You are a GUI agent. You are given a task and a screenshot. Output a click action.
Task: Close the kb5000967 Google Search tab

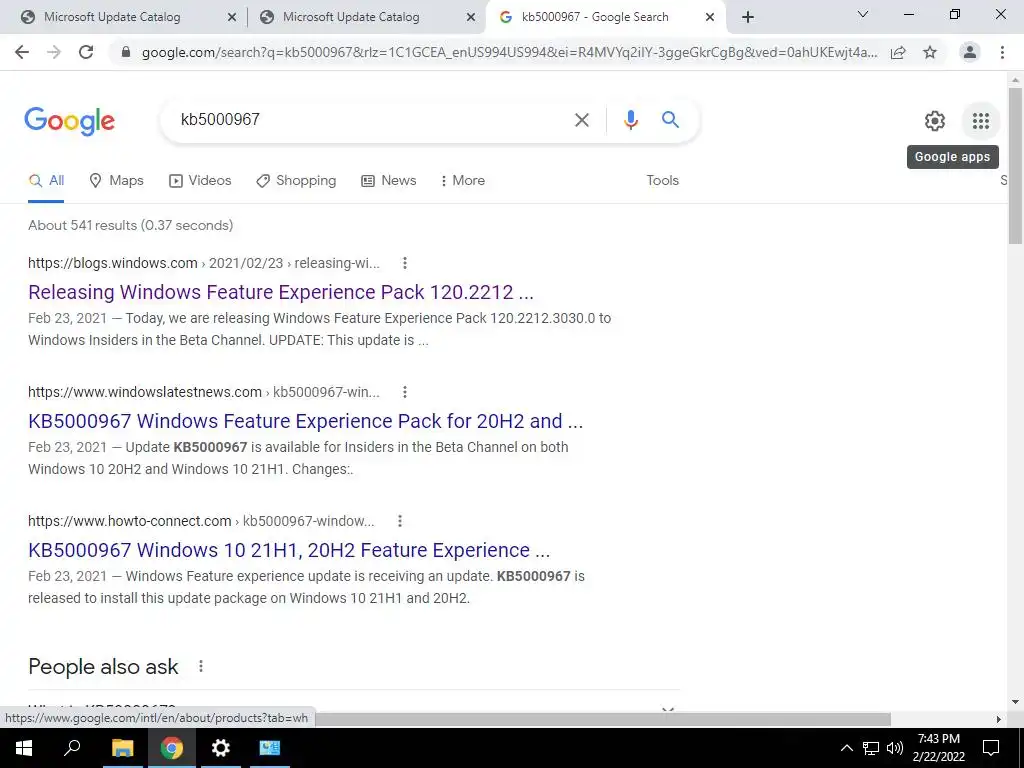pyautogui.click(x=710, y=18)
